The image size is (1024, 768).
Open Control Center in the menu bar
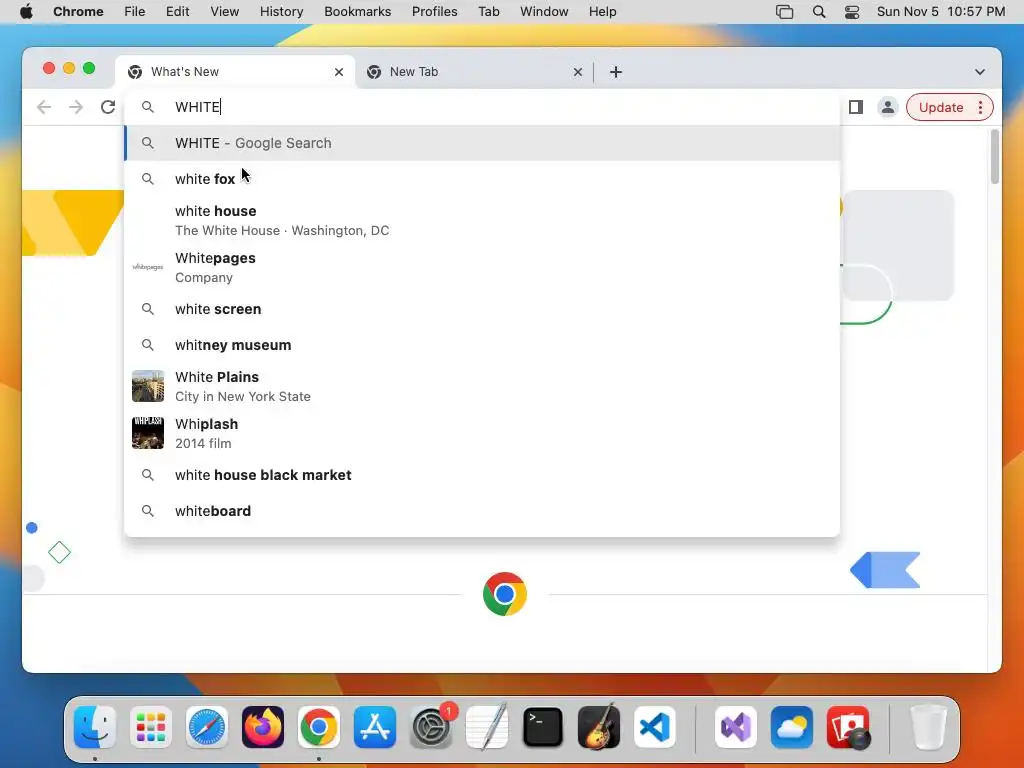pyautogui.click(x=852, y=12)
